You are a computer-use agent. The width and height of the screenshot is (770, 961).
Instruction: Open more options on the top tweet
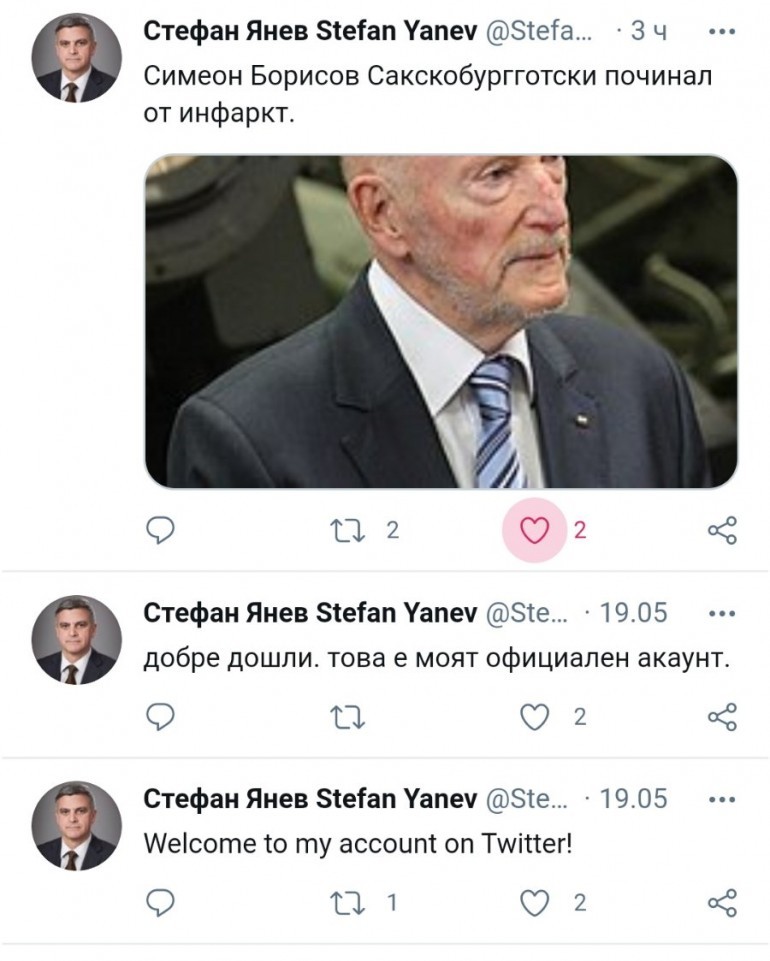click(x=722, y=32)
